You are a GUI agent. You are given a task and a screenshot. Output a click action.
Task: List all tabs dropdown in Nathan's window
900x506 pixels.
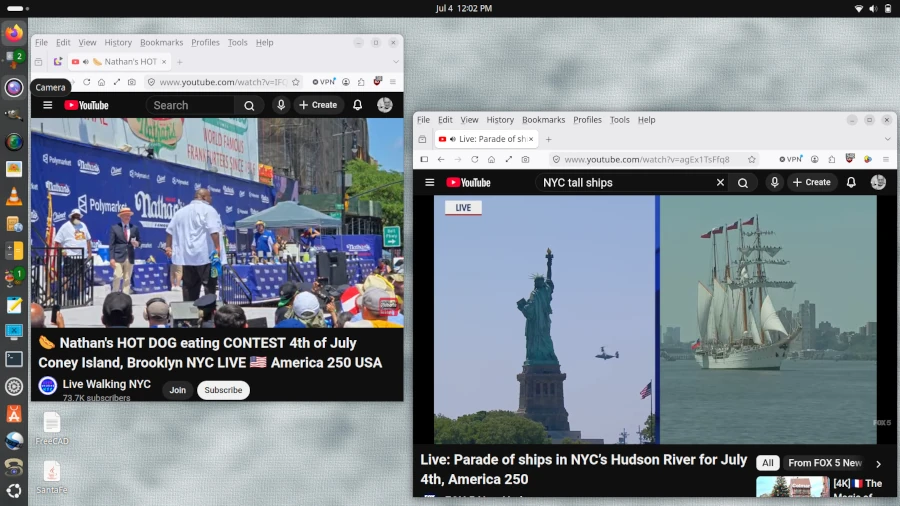(395, 61)
